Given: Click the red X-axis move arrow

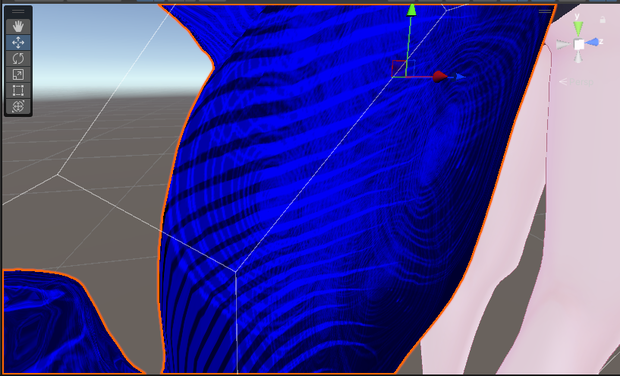Looking at the screenshot, I should (439, 77).
